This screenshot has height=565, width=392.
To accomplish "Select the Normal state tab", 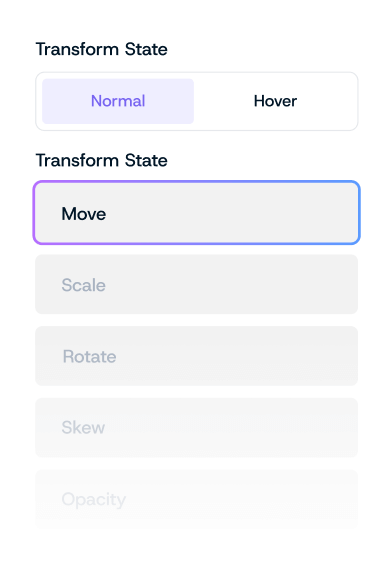I will click(x=118, y=101).
